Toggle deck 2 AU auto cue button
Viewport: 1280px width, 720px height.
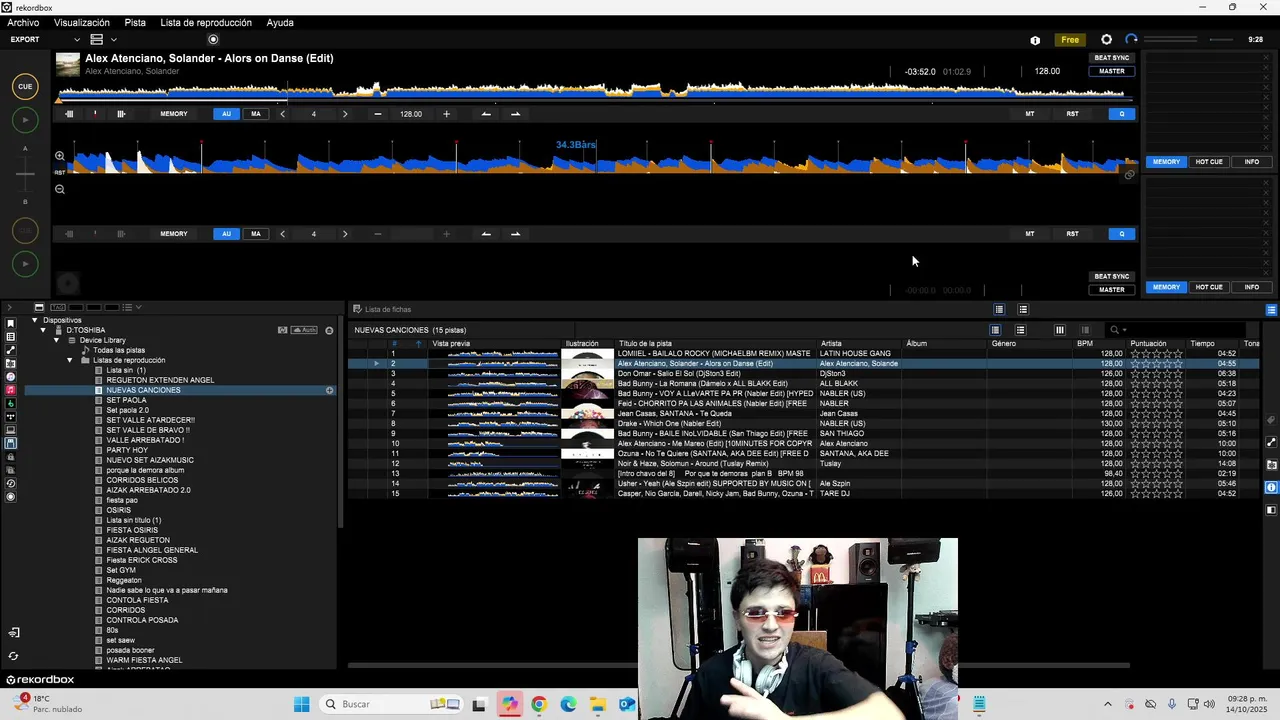(226, 234)
